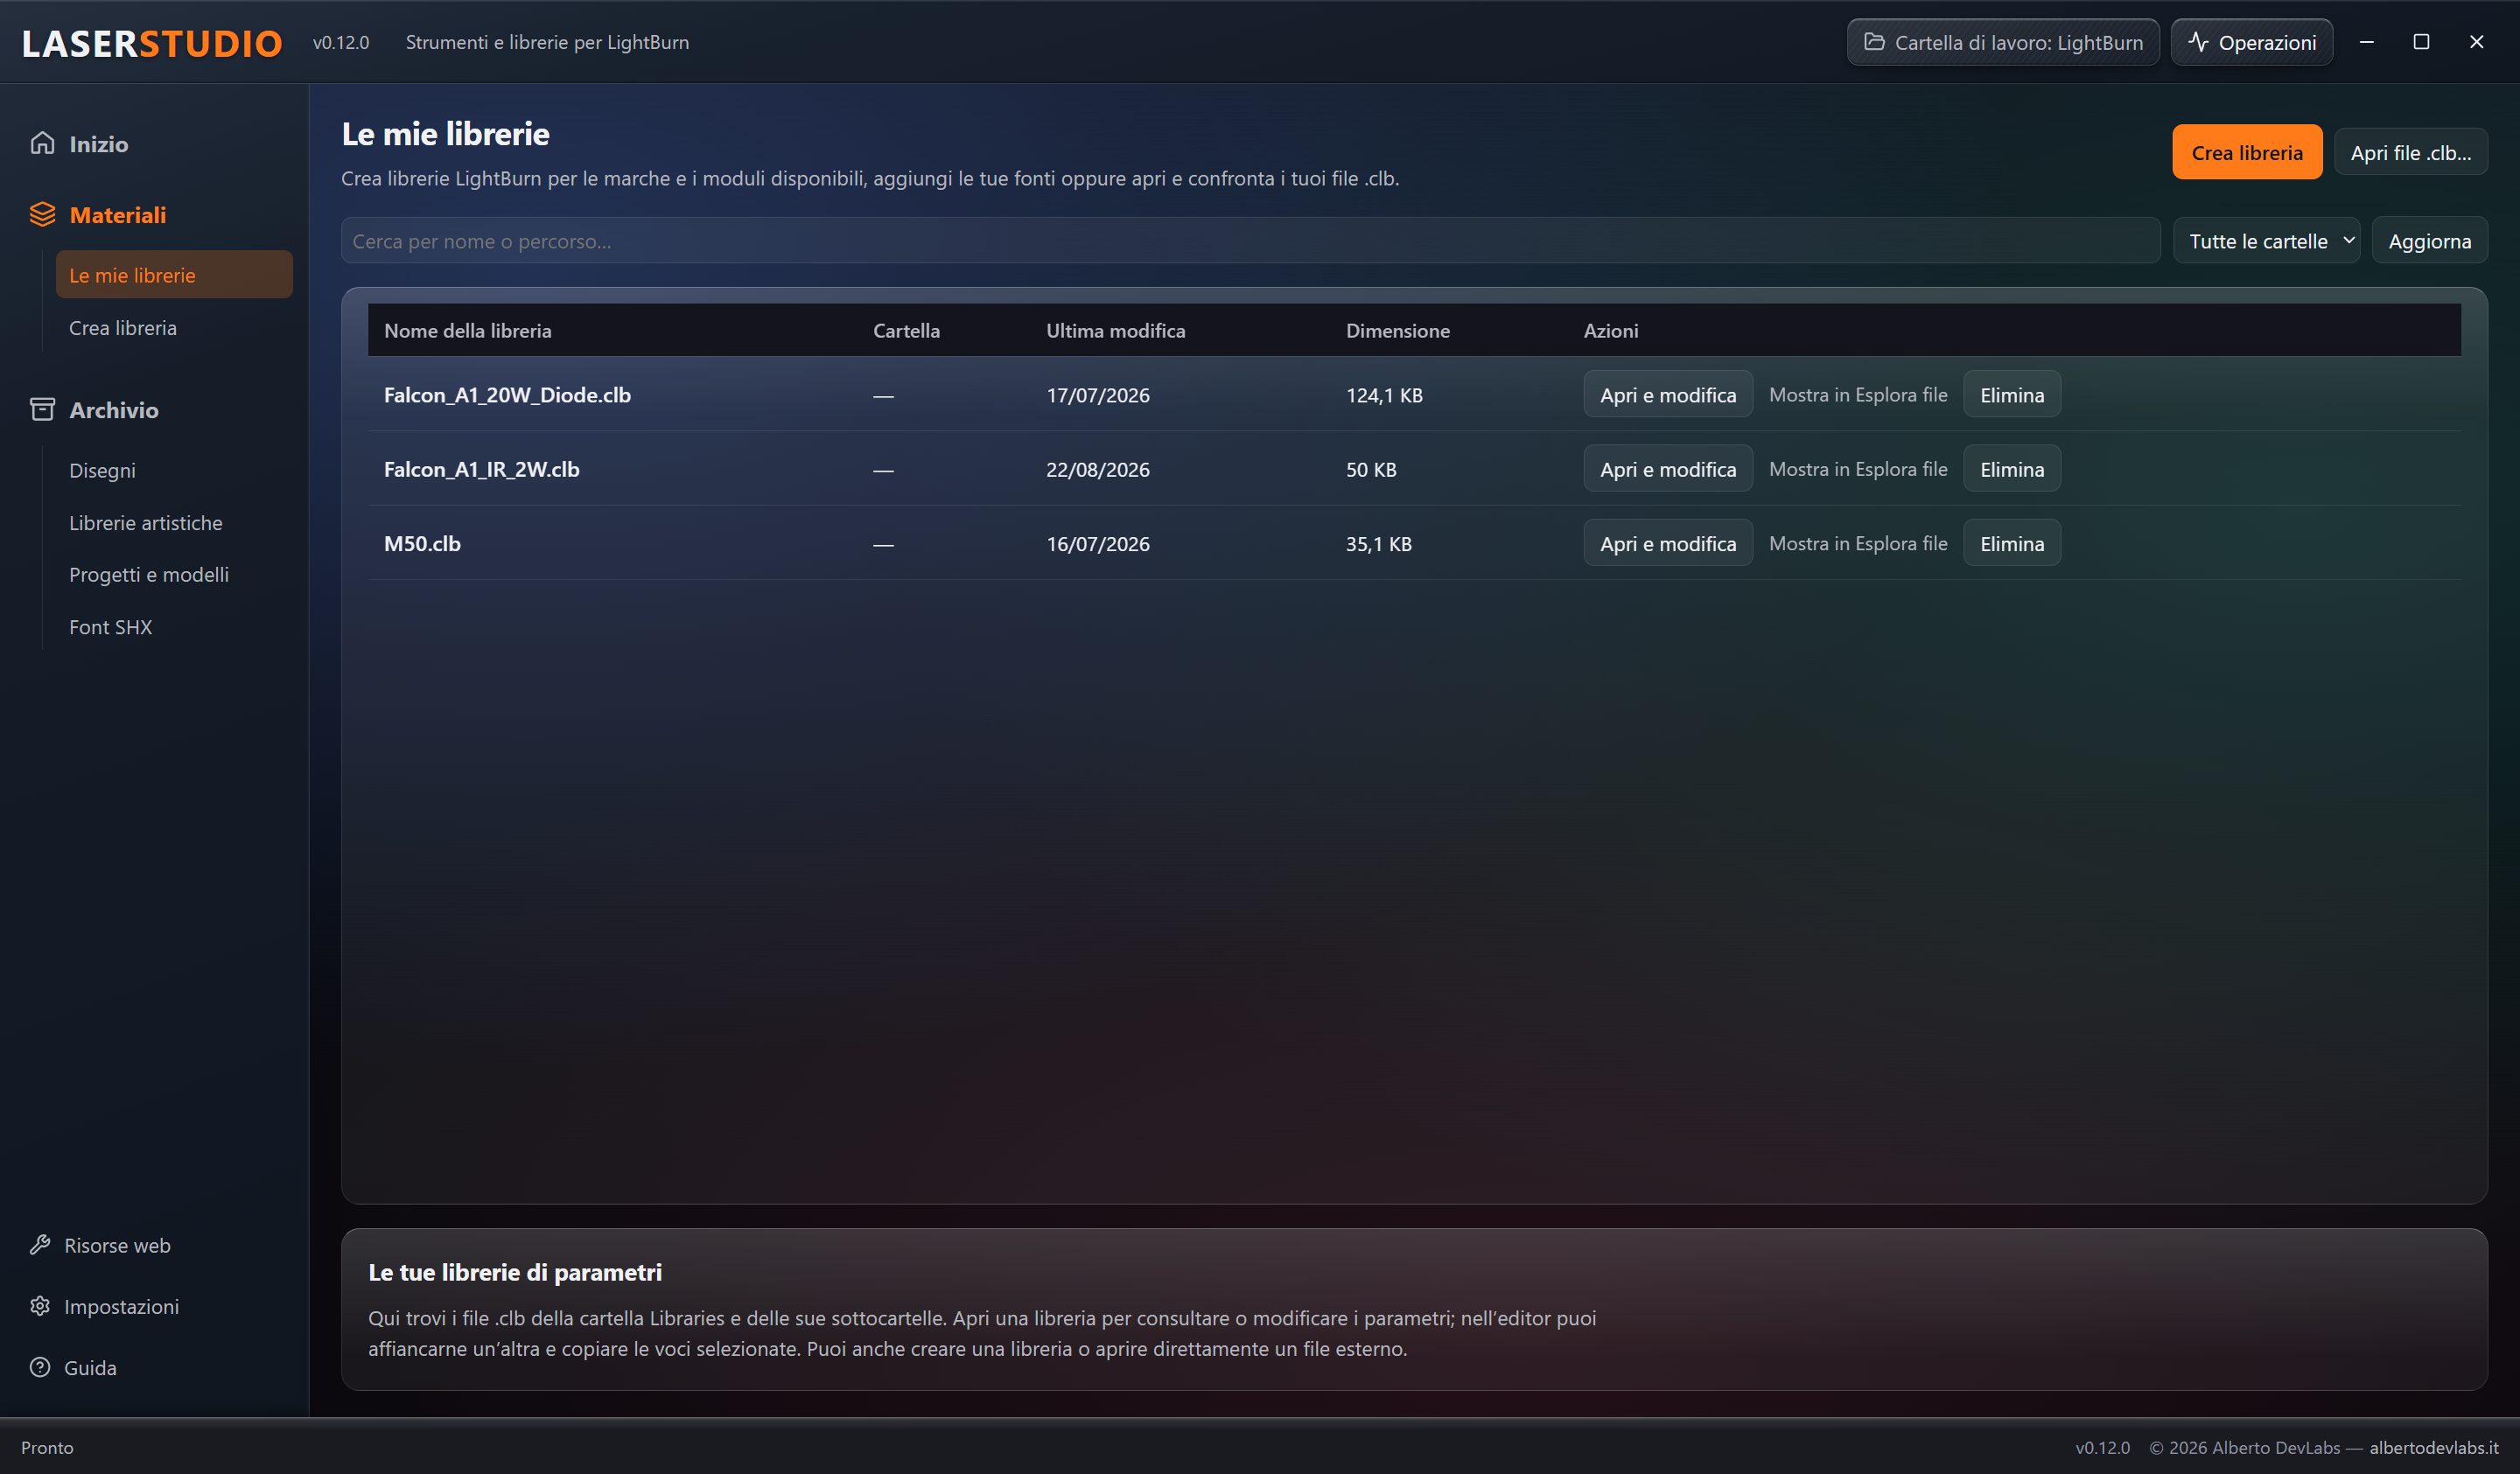Open the Disegni archive section
Image resolution: width=2520 pixels, height=1474 pixels.
point(102,470)
